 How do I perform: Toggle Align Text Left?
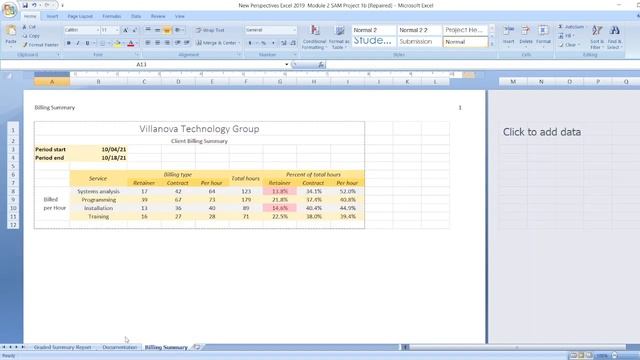click(x=148, y=43)
